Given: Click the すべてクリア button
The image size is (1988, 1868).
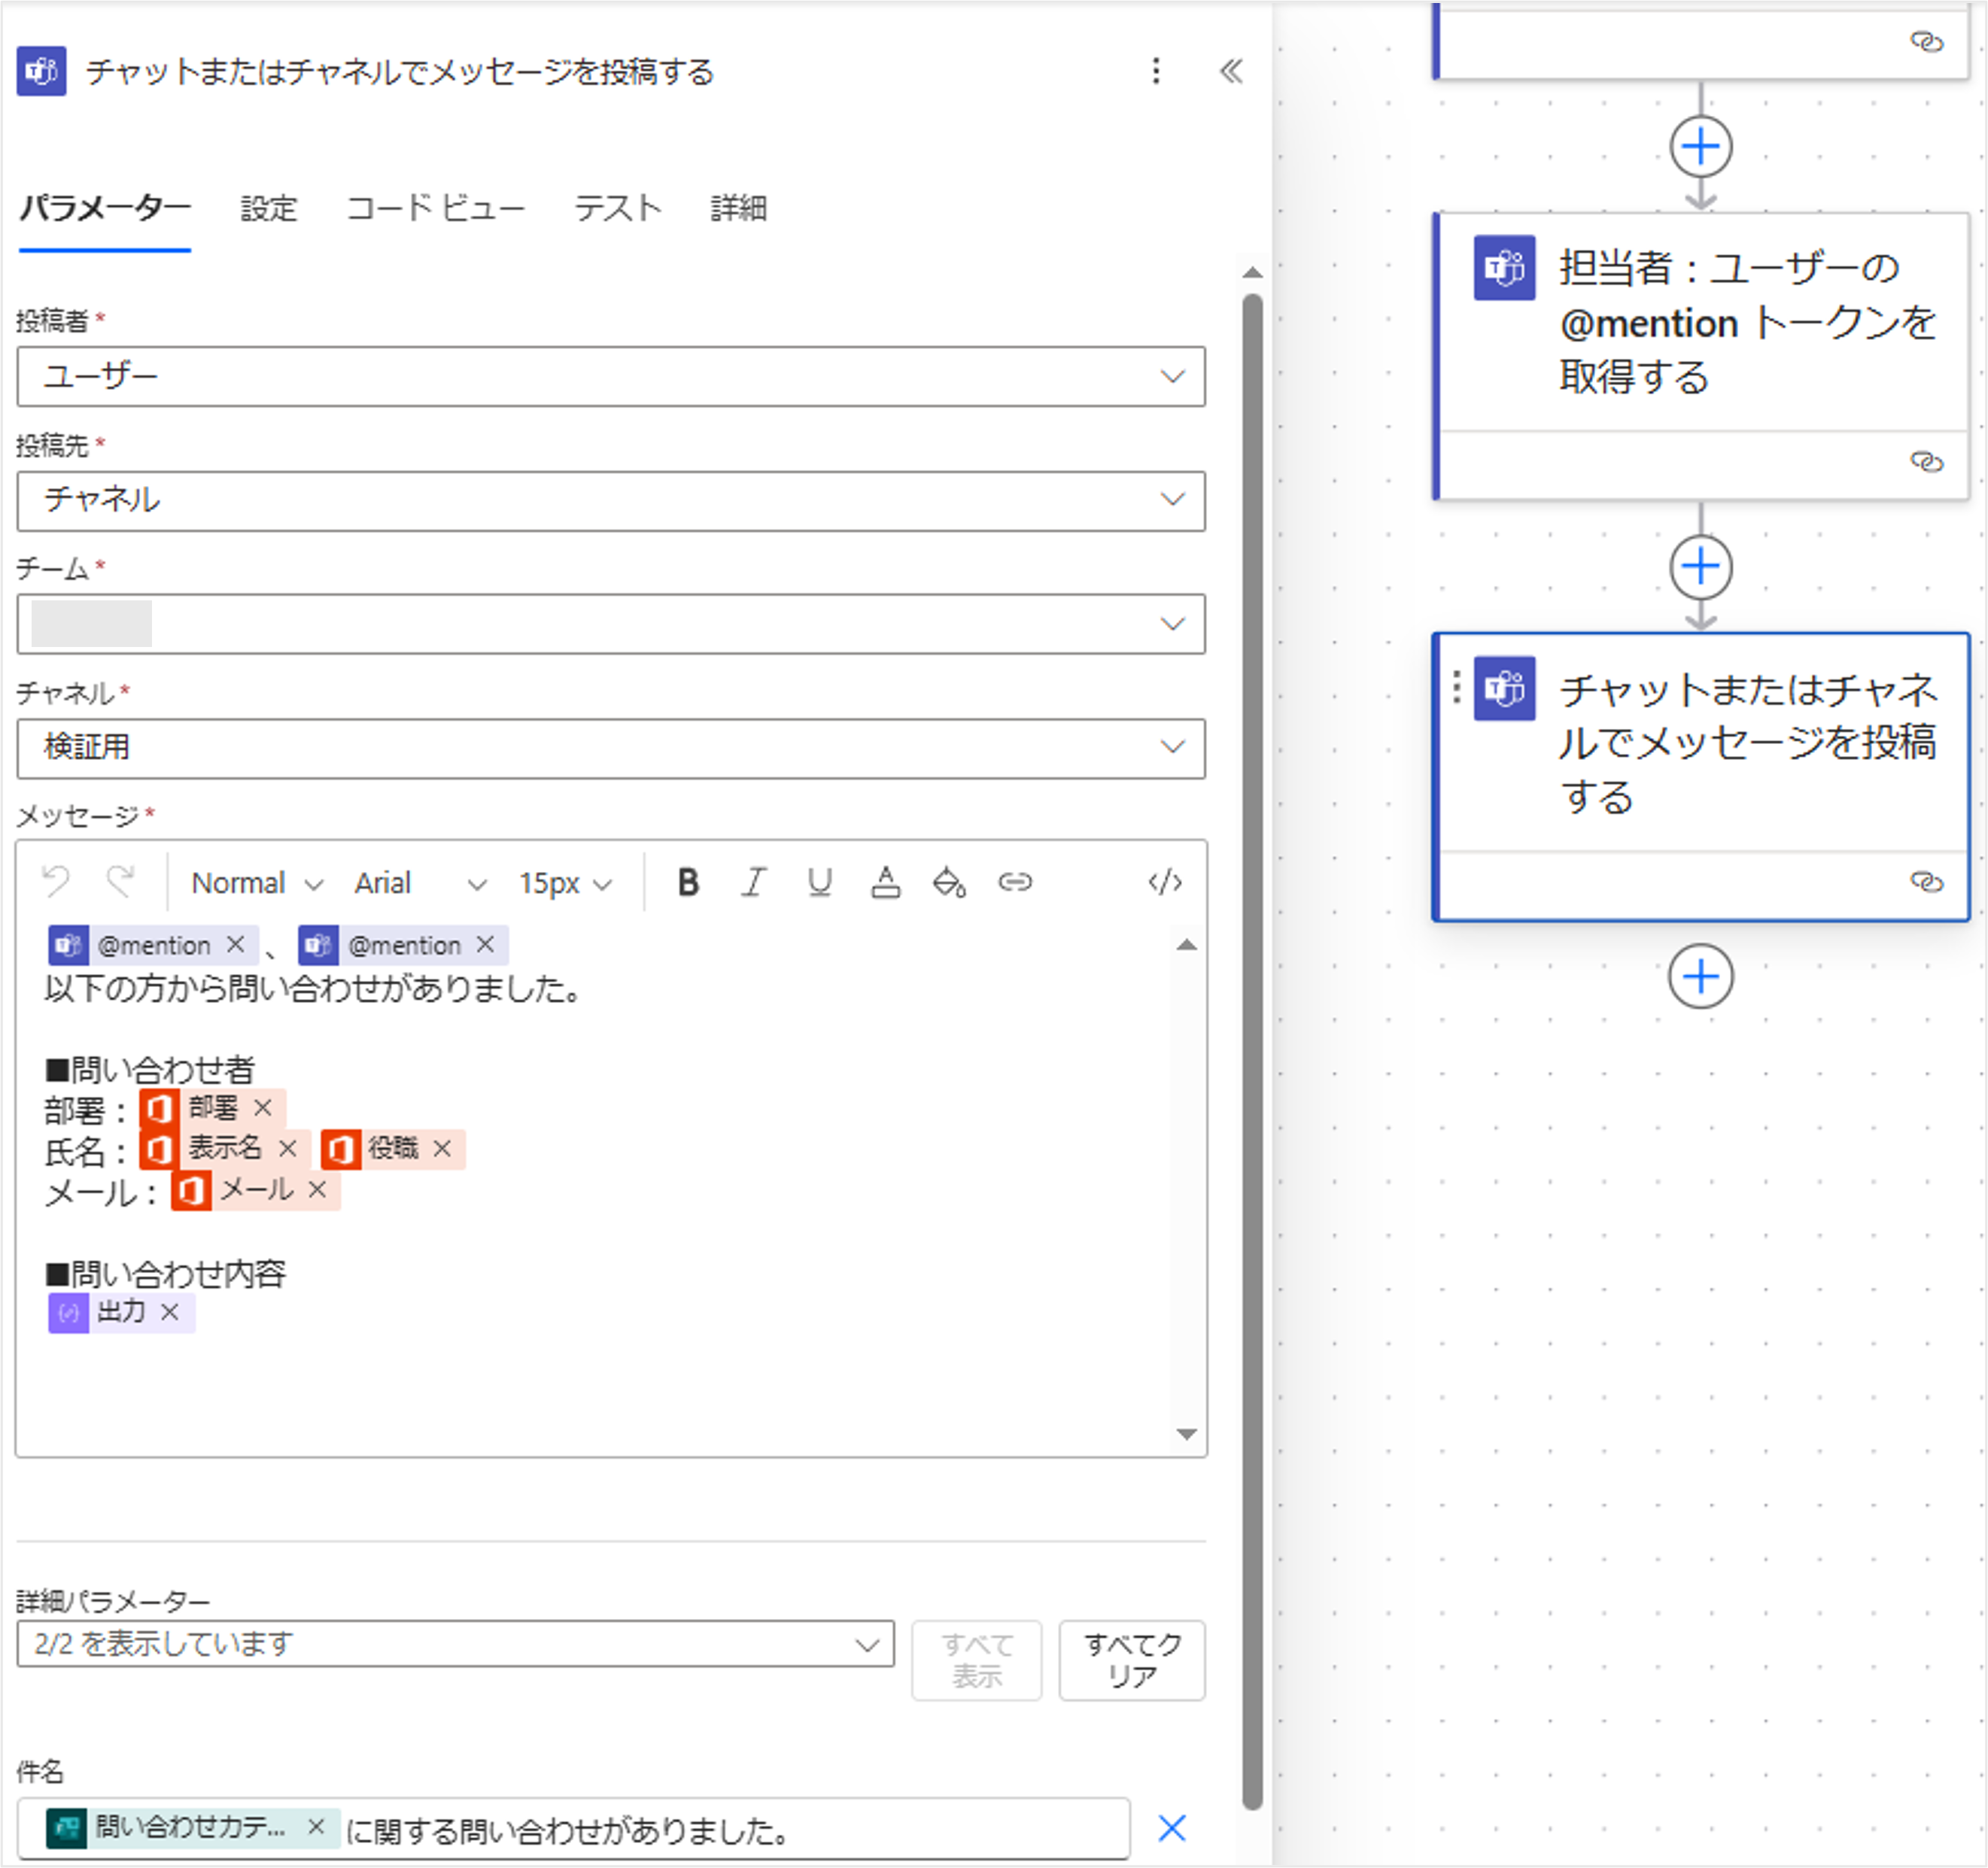Looking at the screenshot, I should (1132, 1660).
